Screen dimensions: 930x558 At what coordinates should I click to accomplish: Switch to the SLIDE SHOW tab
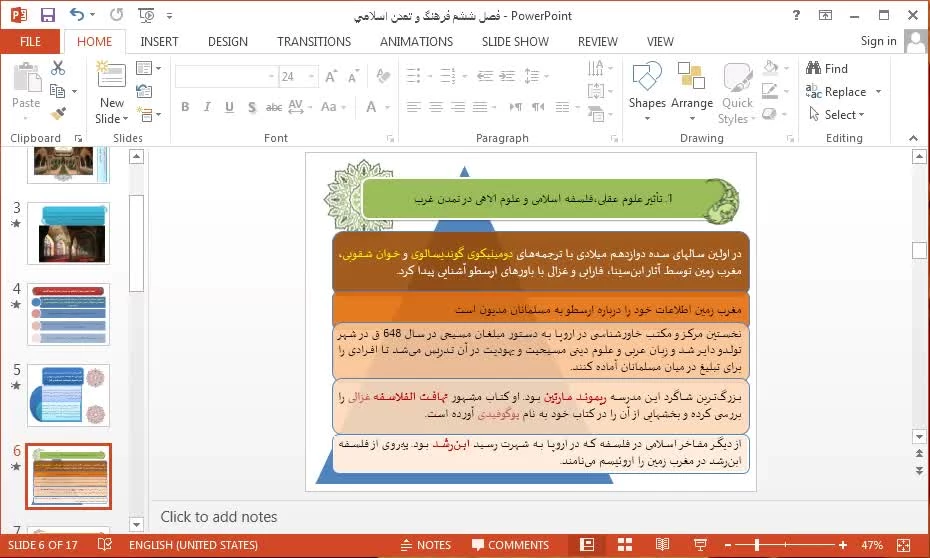(x=515, y=42)
